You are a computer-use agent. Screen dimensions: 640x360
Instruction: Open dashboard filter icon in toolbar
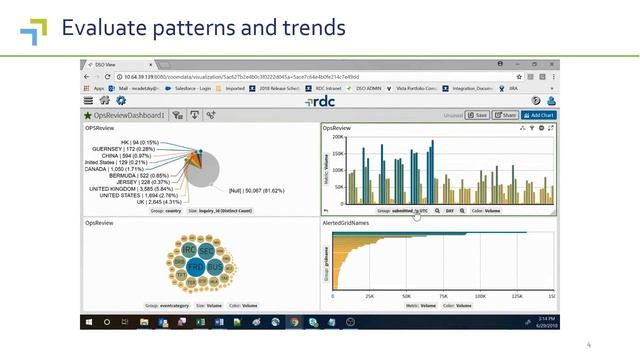click(x=177, y=116)
